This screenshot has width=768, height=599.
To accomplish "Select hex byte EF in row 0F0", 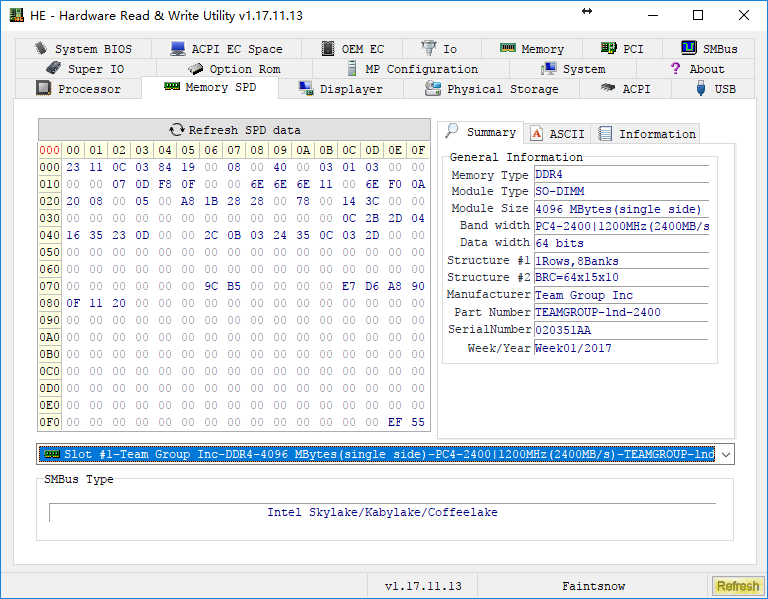I will pos(395,422).
